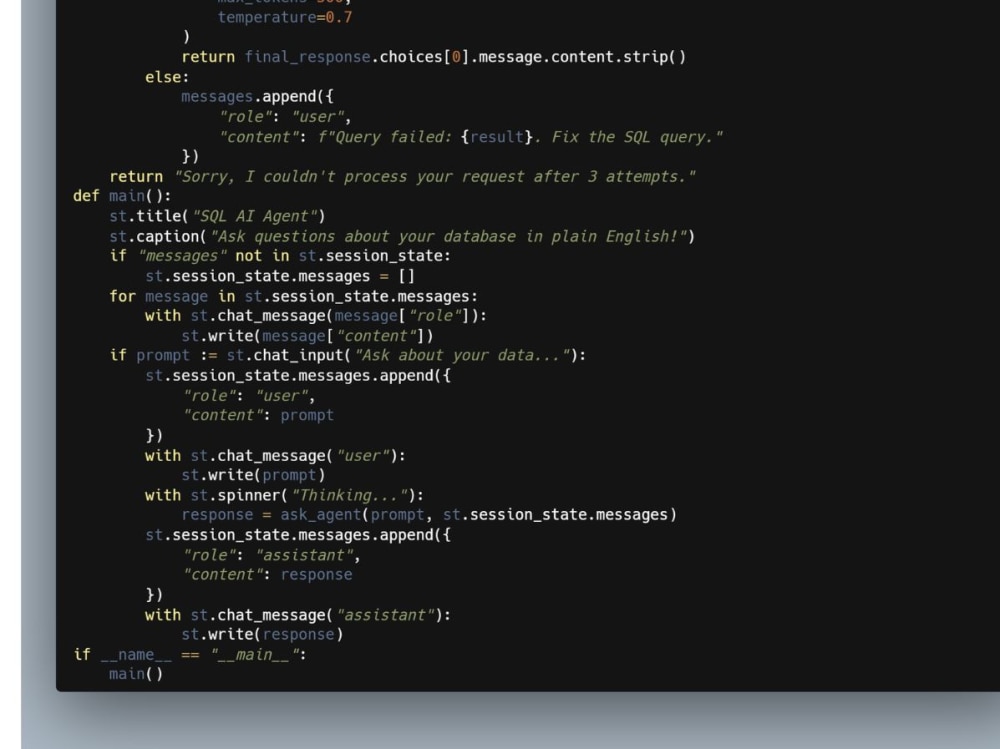Click the '"content": prompt' line
The width and height of the screenshot is (1000, 749).
(258, 415)
